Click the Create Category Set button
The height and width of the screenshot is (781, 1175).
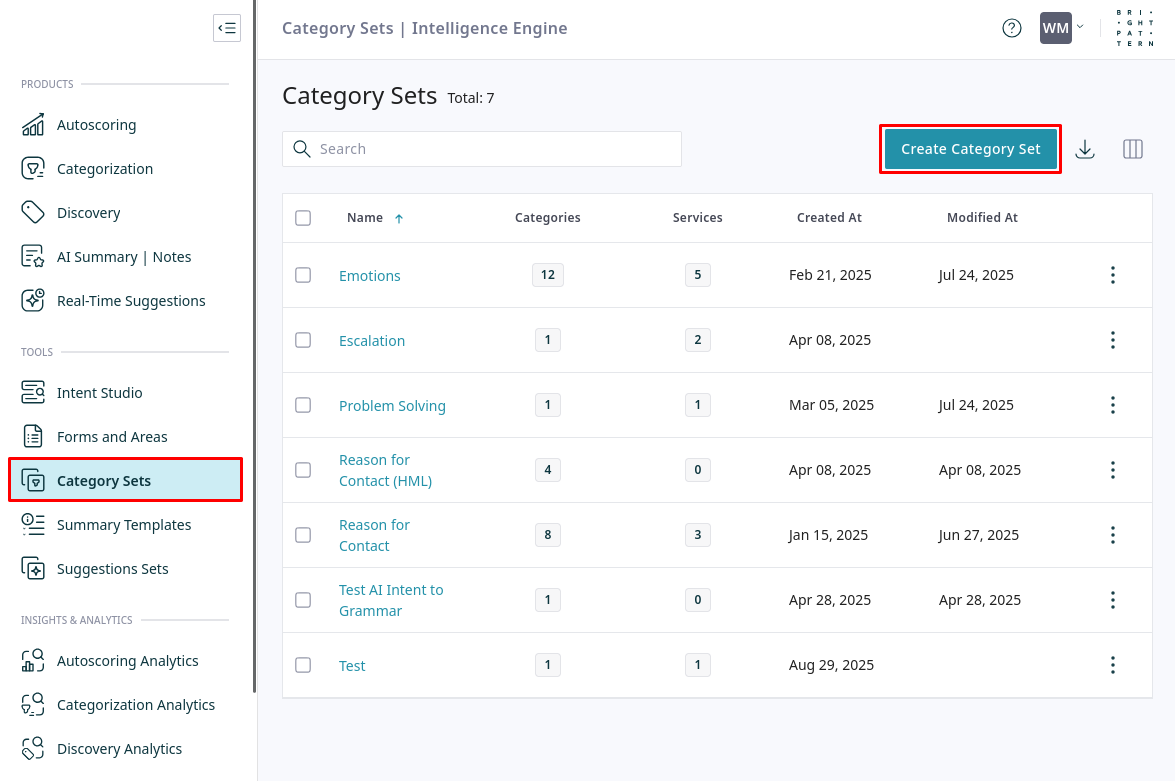click(x=970, y=149)
